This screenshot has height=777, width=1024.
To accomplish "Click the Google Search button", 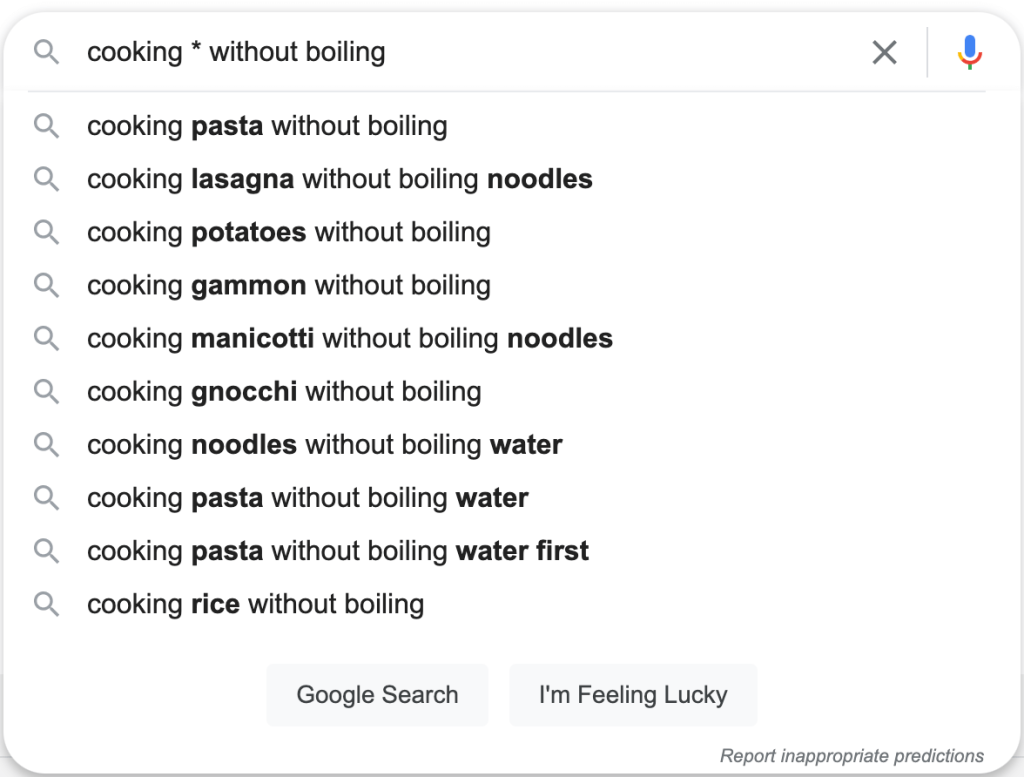I will click(377, 695).
